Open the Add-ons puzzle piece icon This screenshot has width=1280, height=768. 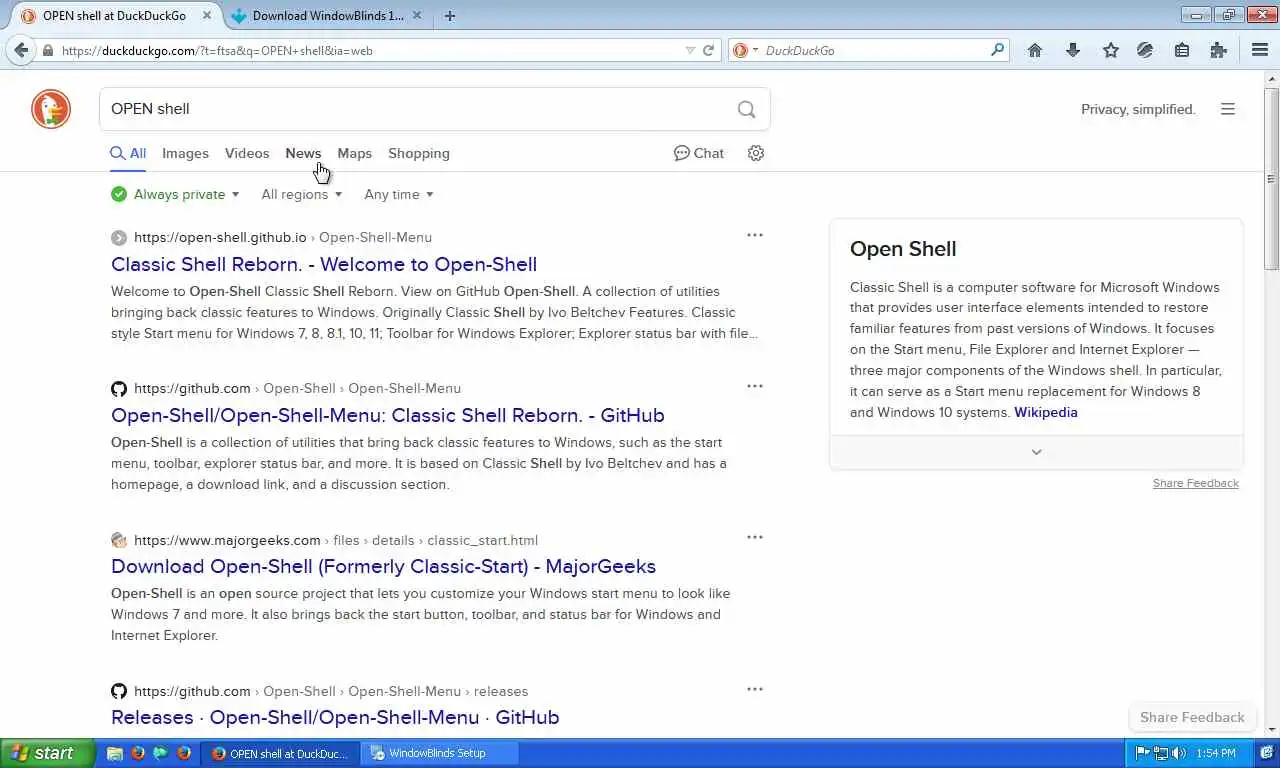point(1218,50)
